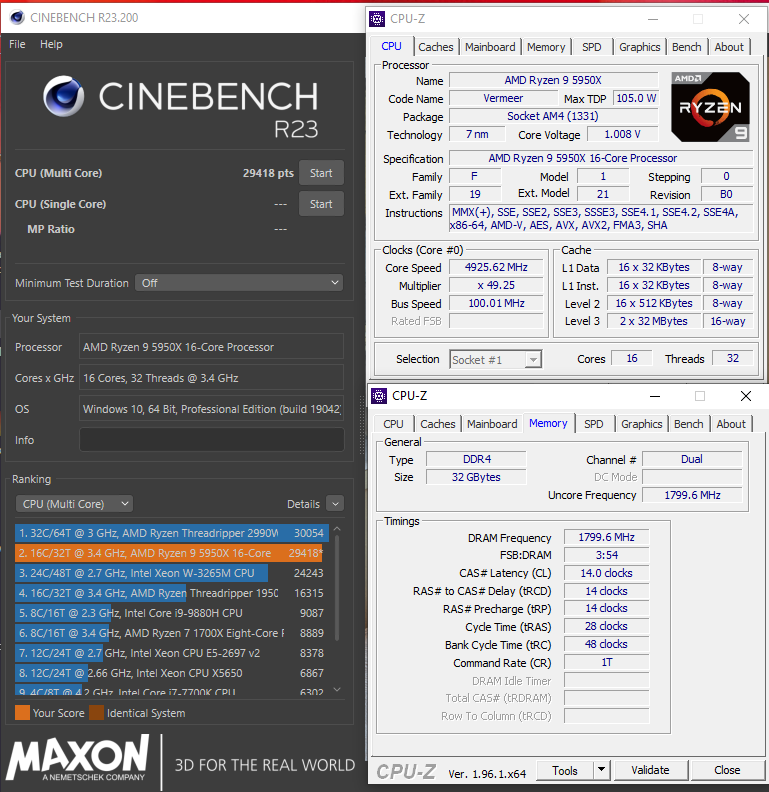The image size is (769, 792).
Task: Click the Tools button in CPU-Z
Action: tap(565, 770)
